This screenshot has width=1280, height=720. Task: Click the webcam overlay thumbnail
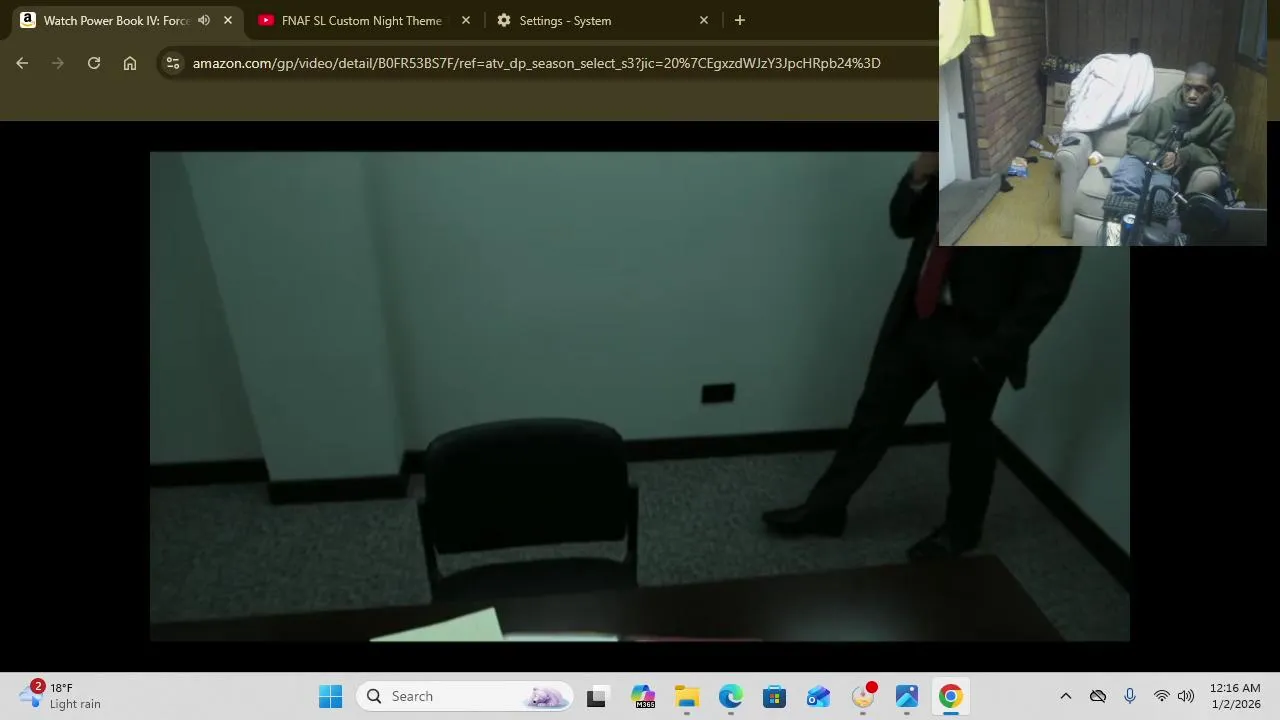click(x=1103, y=122)
